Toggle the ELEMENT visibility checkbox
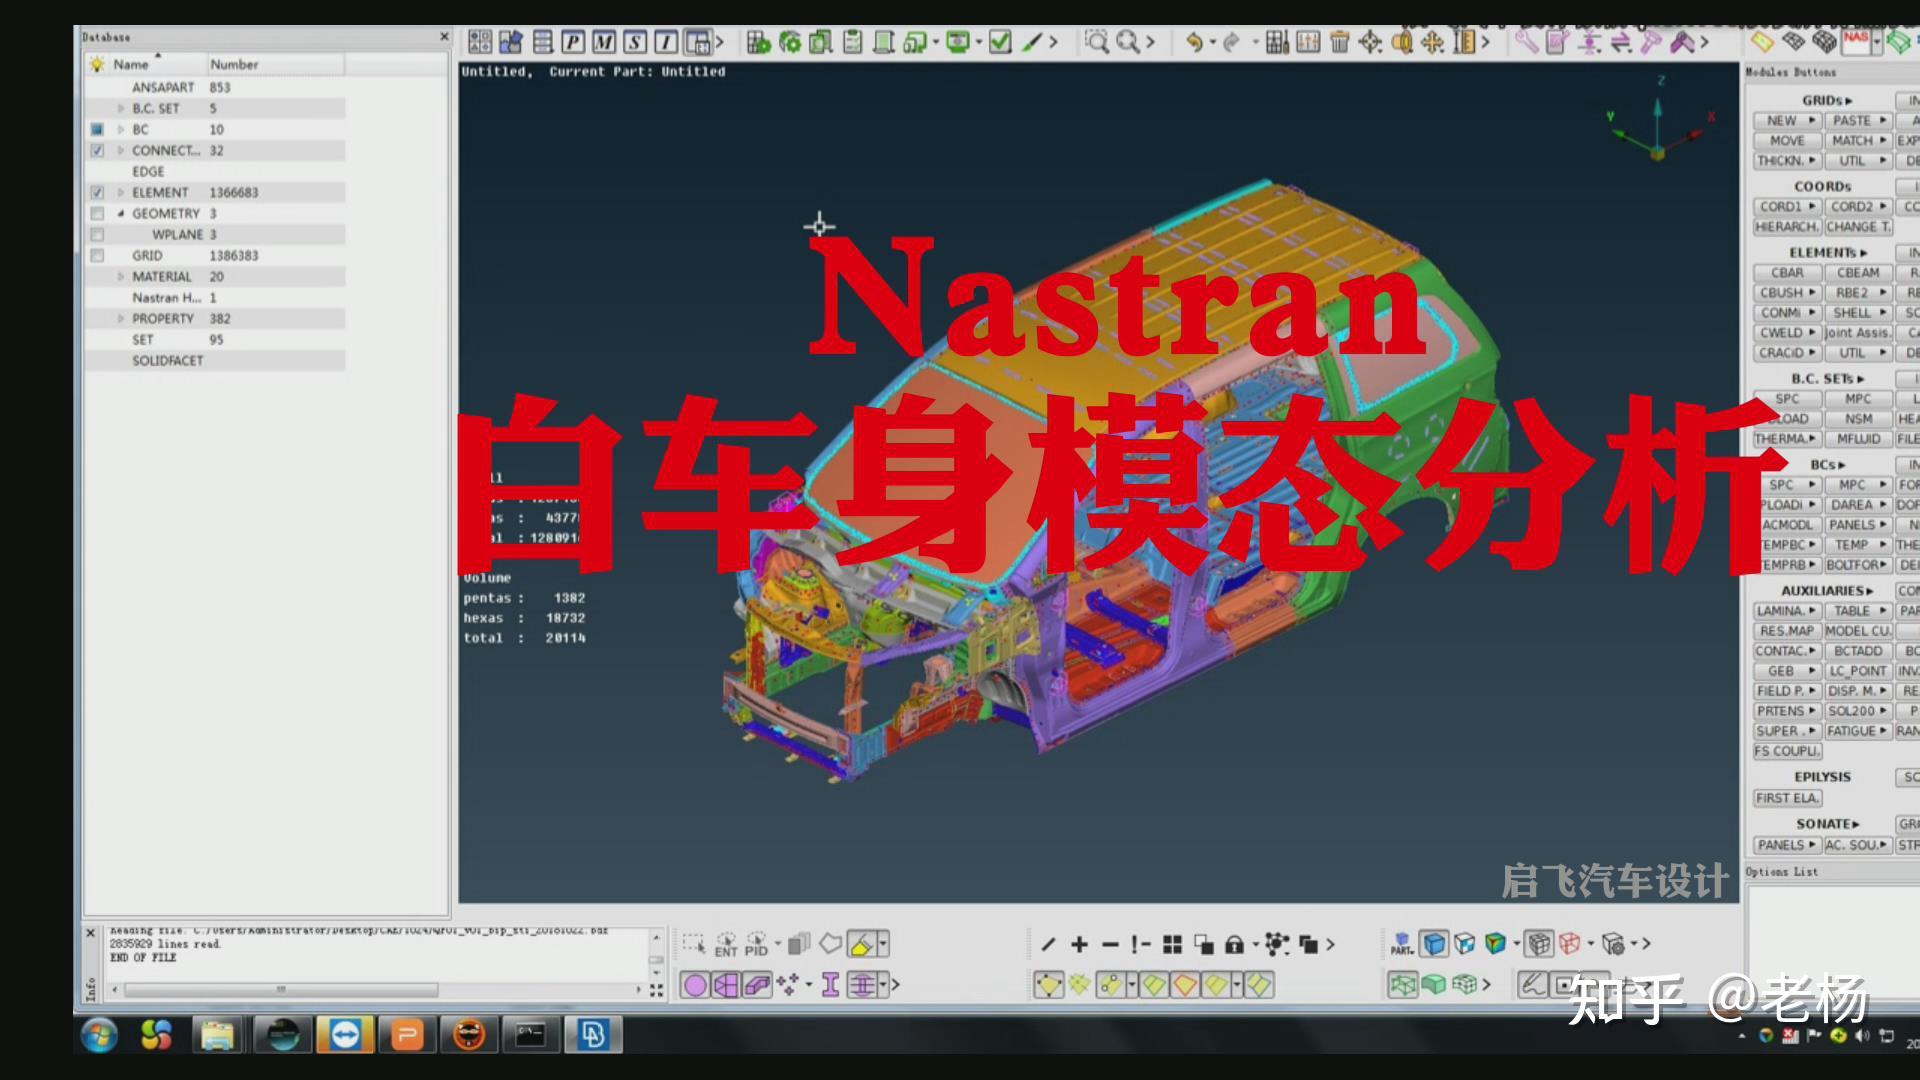The image size is (1920, 1080). tap(97, 191)
